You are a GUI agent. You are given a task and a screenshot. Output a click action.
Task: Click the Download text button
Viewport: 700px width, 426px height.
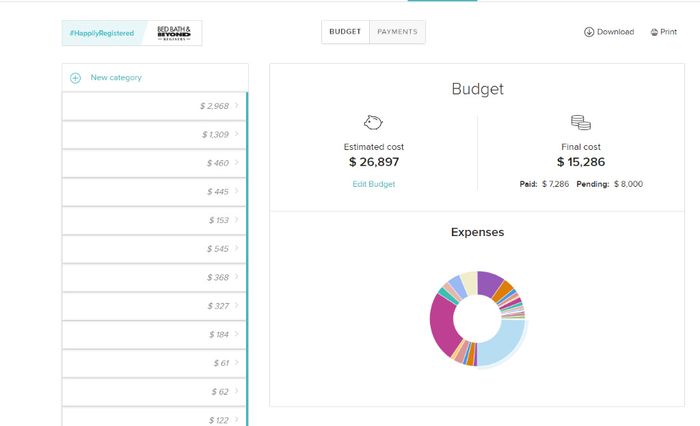click(x=615, y=32)
